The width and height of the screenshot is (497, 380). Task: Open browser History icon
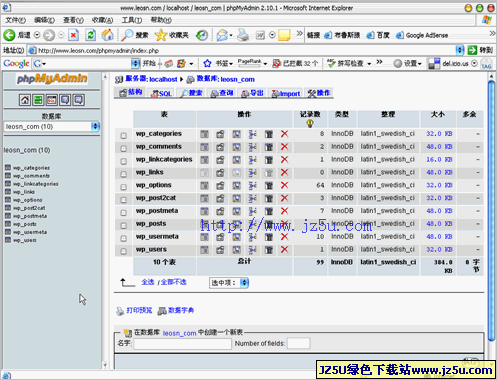(202, 35)
